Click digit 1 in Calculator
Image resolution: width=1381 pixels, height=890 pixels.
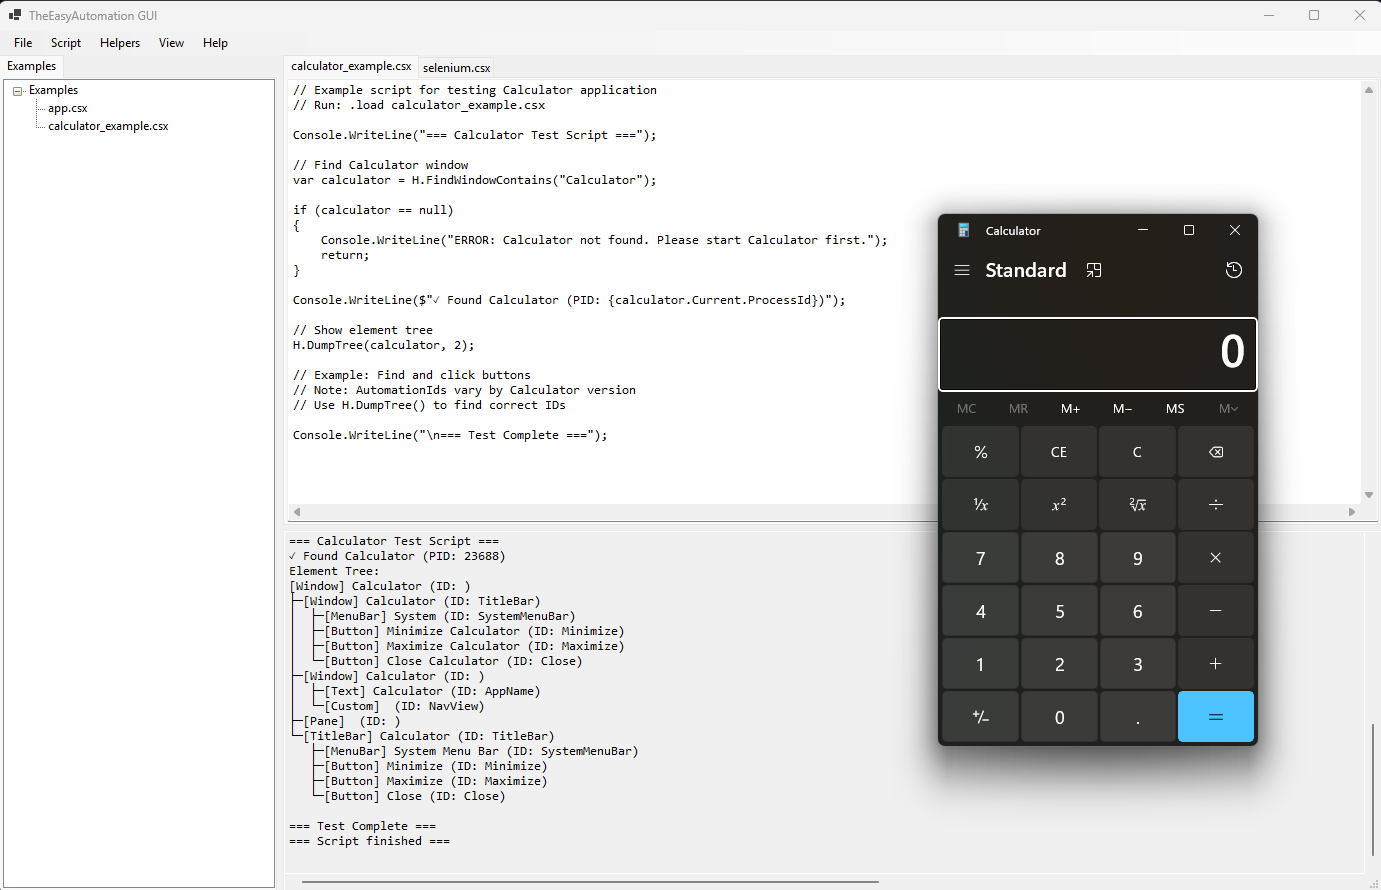(981, 664)
